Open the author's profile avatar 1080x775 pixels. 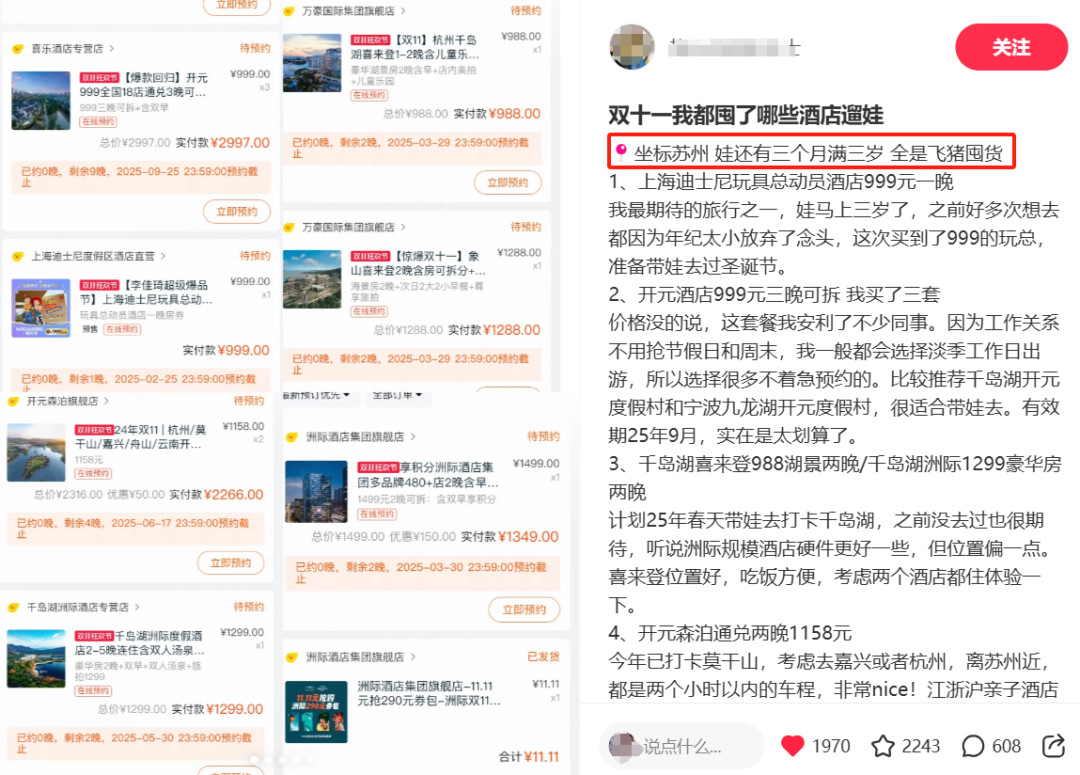(632, 48)
